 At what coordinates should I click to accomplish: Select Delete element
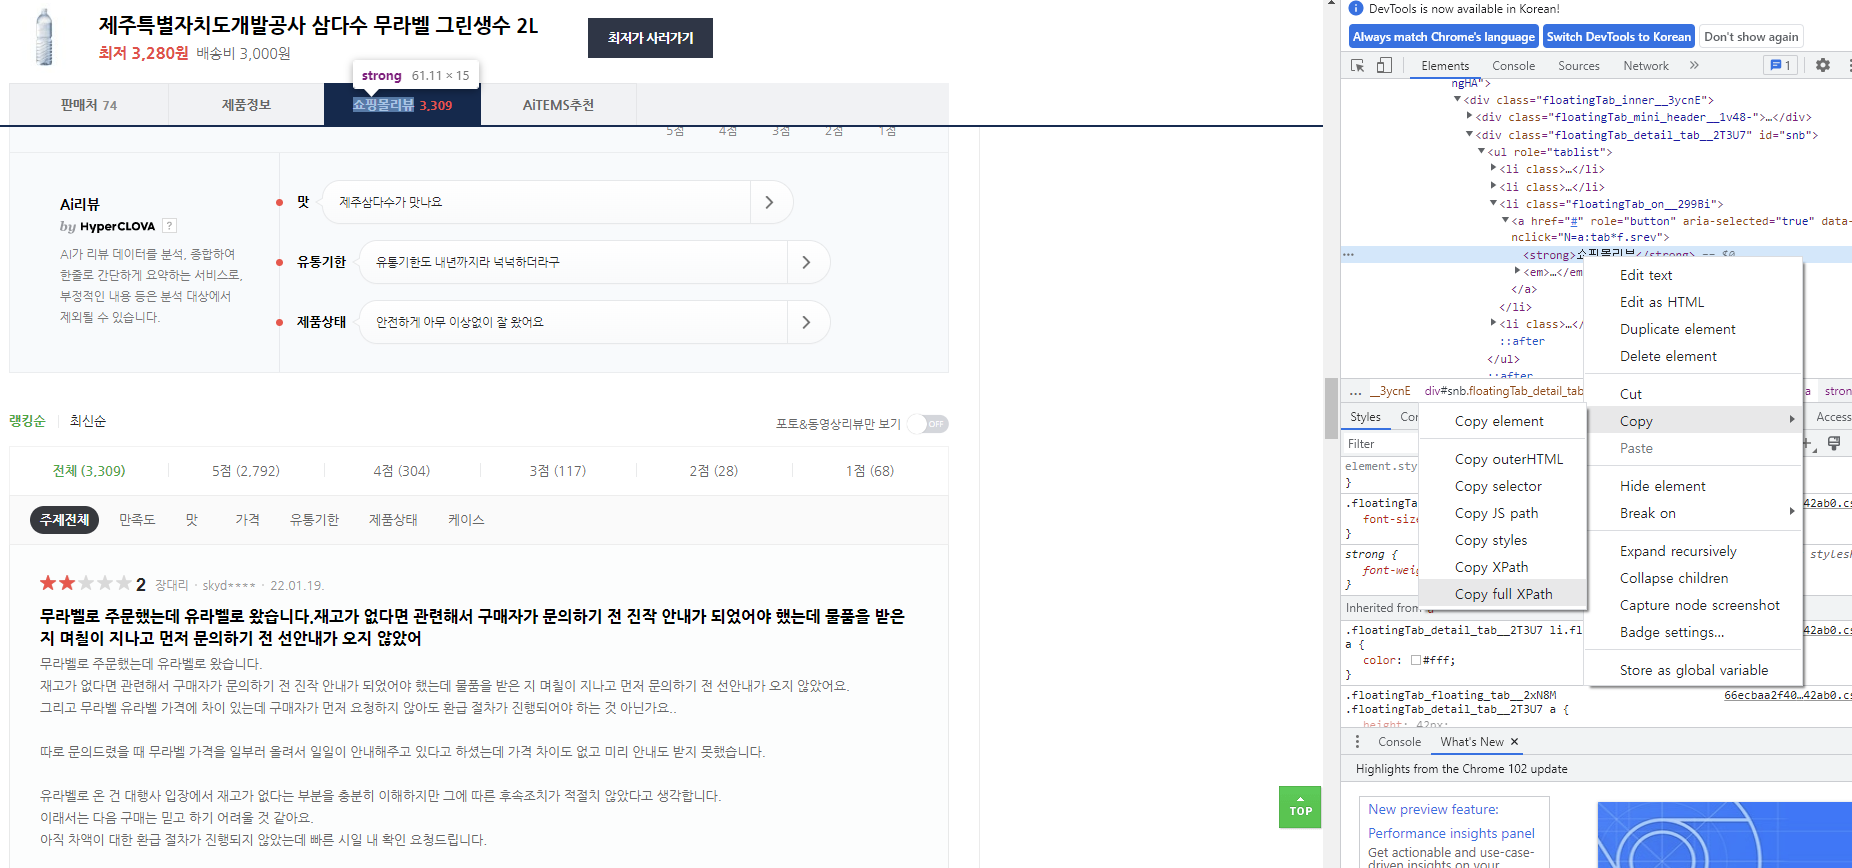[x=1693, y=356]
